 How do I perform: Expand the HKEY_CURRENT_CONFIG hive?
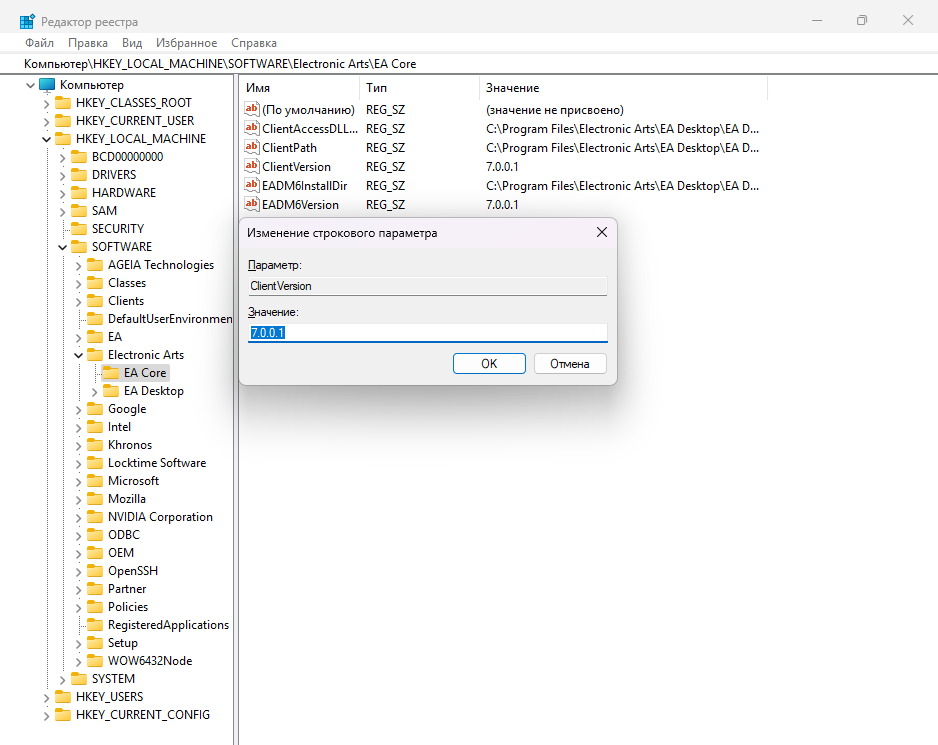pos(47,716)
